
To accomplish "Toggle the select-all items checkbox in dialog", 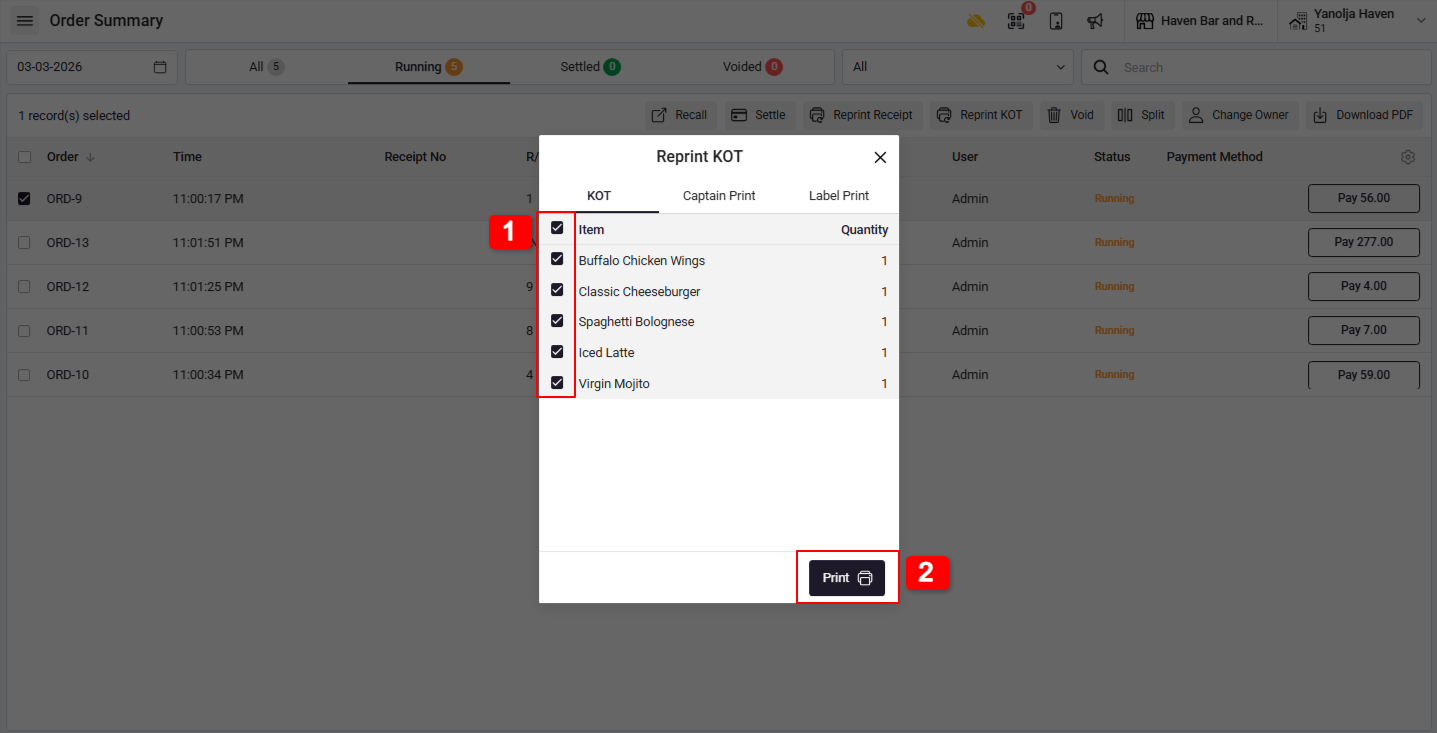I will 557,228.
